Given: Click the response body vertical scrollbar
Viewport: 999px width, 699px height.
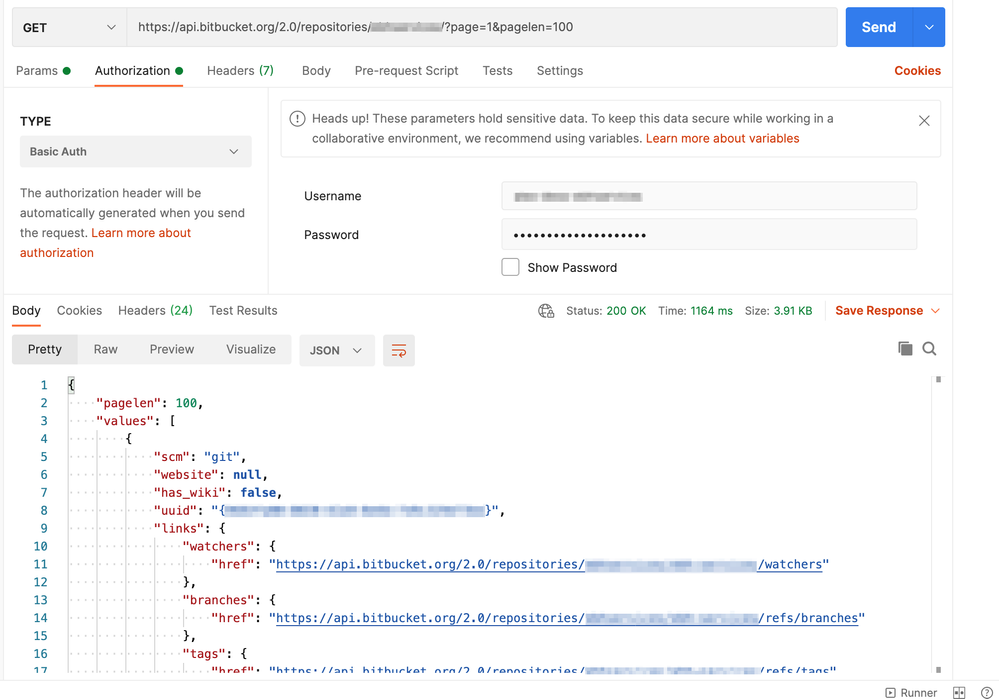Looking at the screenshot, I should click(x=938, y=524).
